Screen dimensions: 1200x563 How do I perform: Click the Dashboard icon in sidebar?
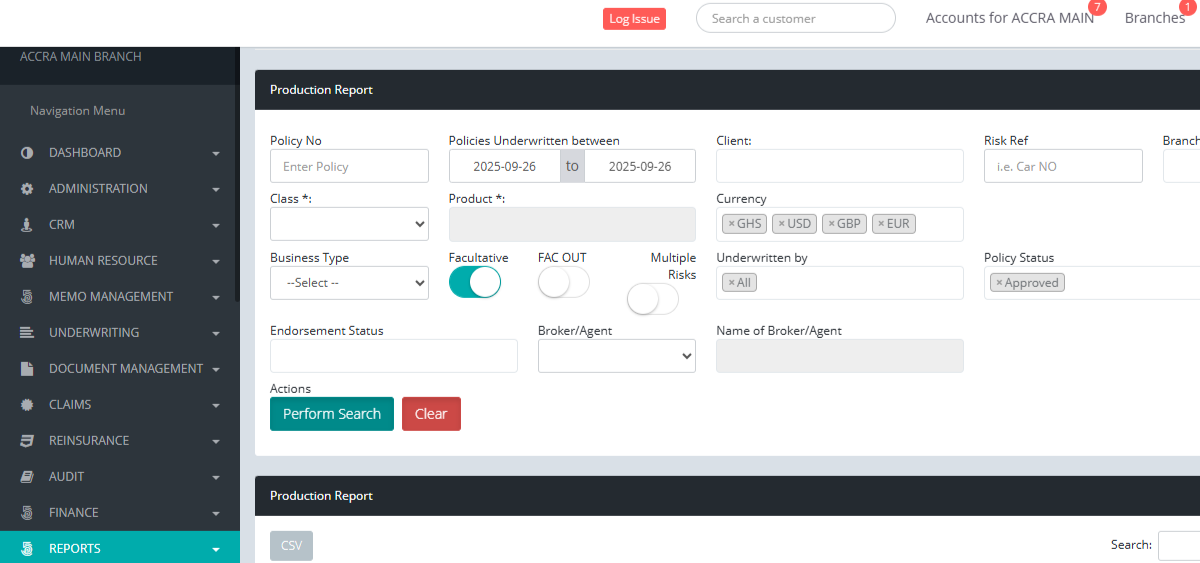tap(27, 153)
